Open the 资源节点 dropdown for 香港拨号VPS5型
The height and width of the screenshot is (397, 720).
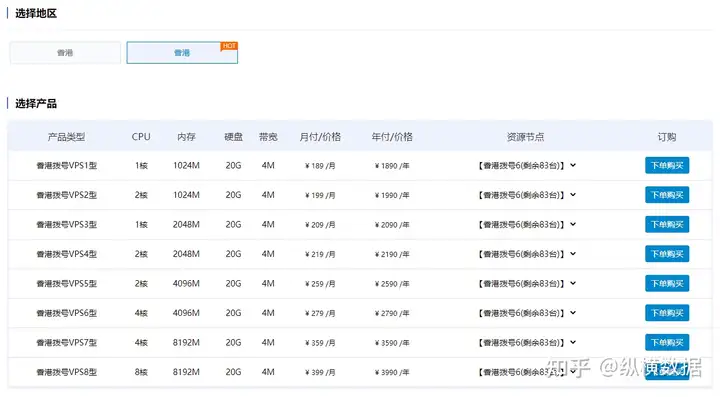click(x=527, y=284)
